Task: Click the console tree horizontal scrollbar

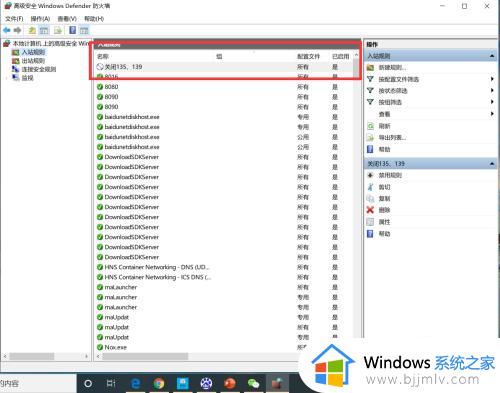Action: click(x=32, y=356)
